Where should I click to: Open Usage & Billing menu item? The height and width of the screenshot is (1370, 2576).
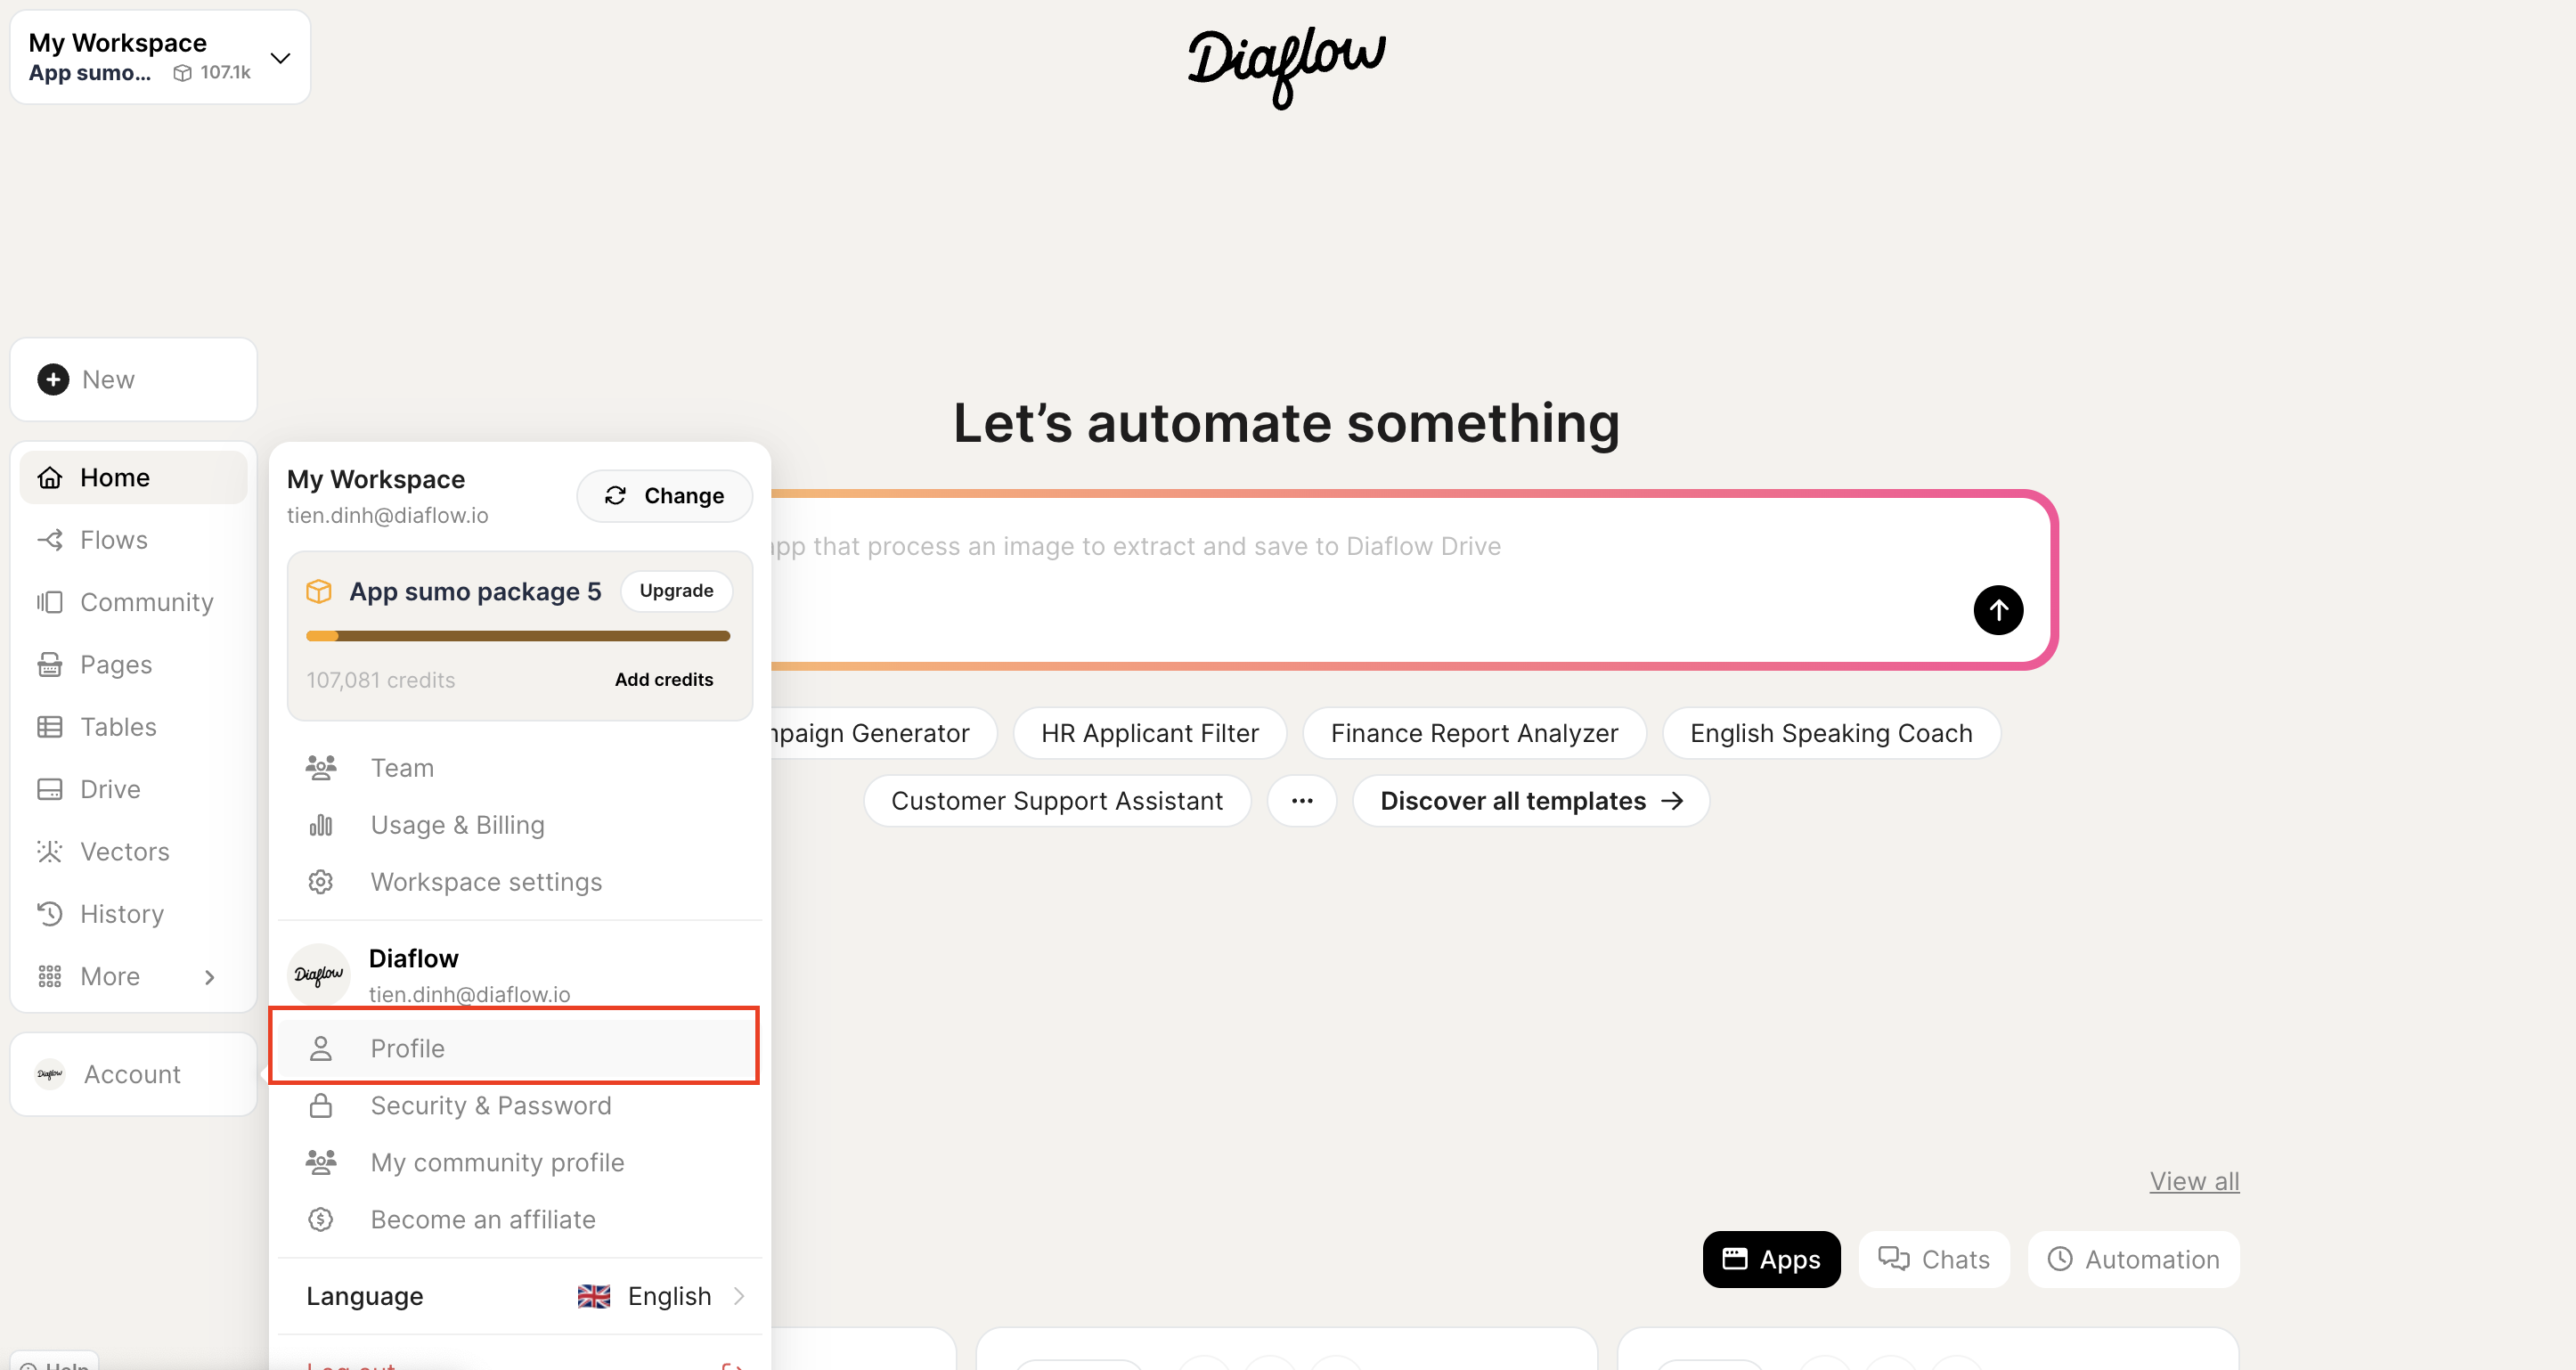[457, 825]
